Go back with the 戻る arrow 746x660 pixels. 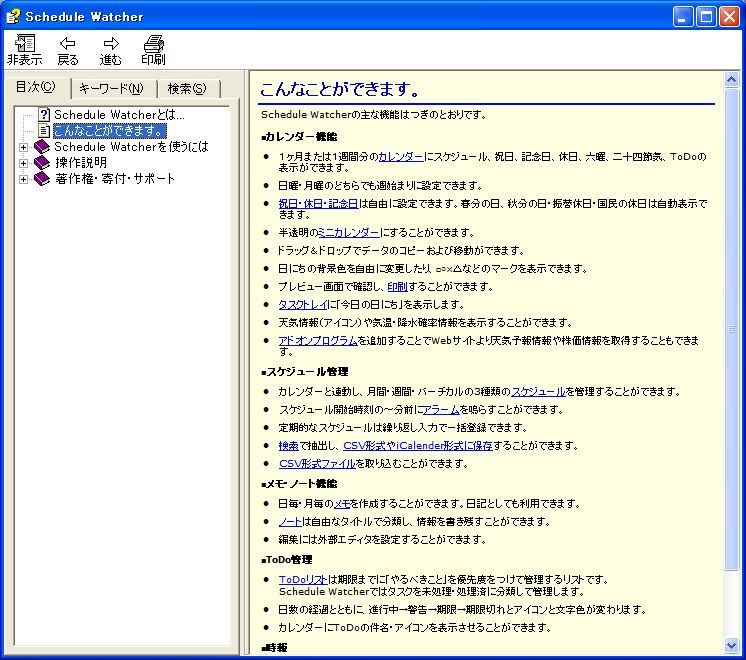[68, 49]
